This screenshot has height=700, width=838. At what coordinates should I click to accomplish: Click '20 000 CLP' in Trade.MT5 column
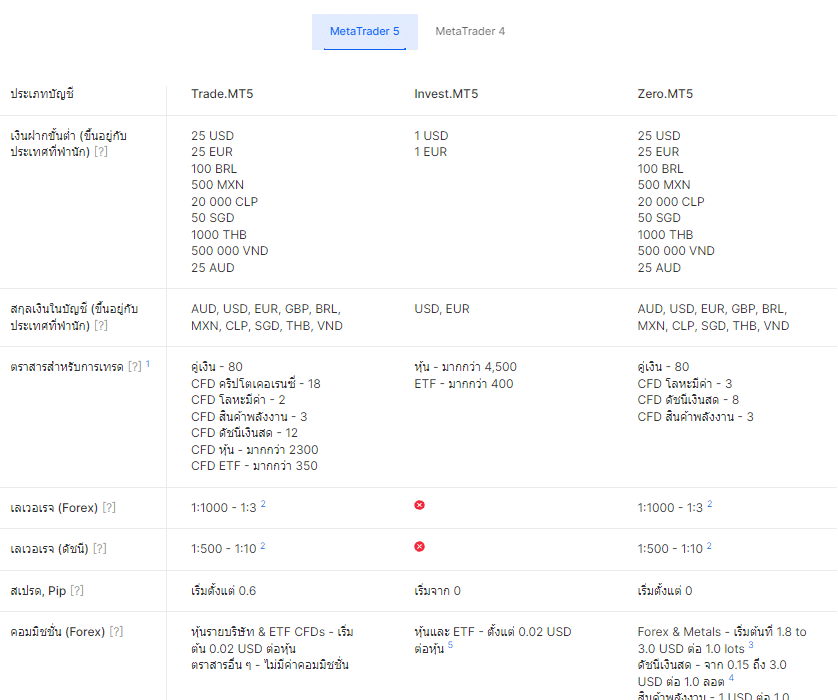click(x=224, y=201)
